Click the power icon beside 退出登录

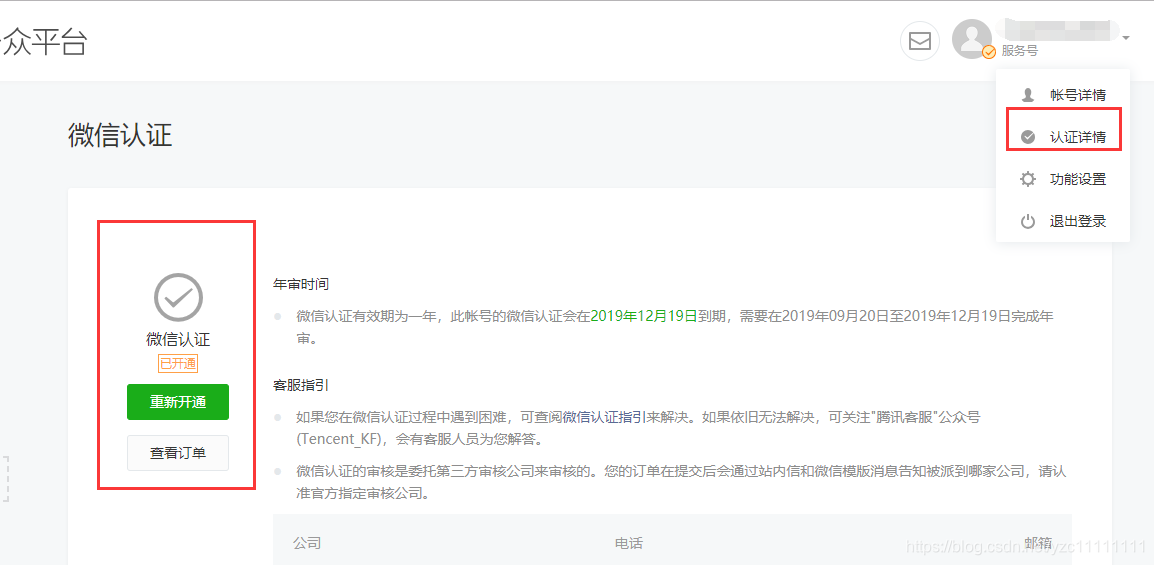[x=1028, y=221]
